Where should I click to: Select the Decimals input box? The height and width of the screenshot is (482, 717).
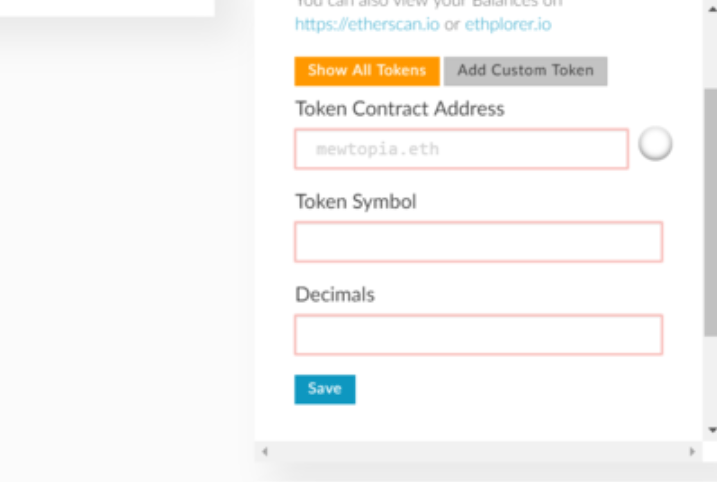(x=478, y=335)
